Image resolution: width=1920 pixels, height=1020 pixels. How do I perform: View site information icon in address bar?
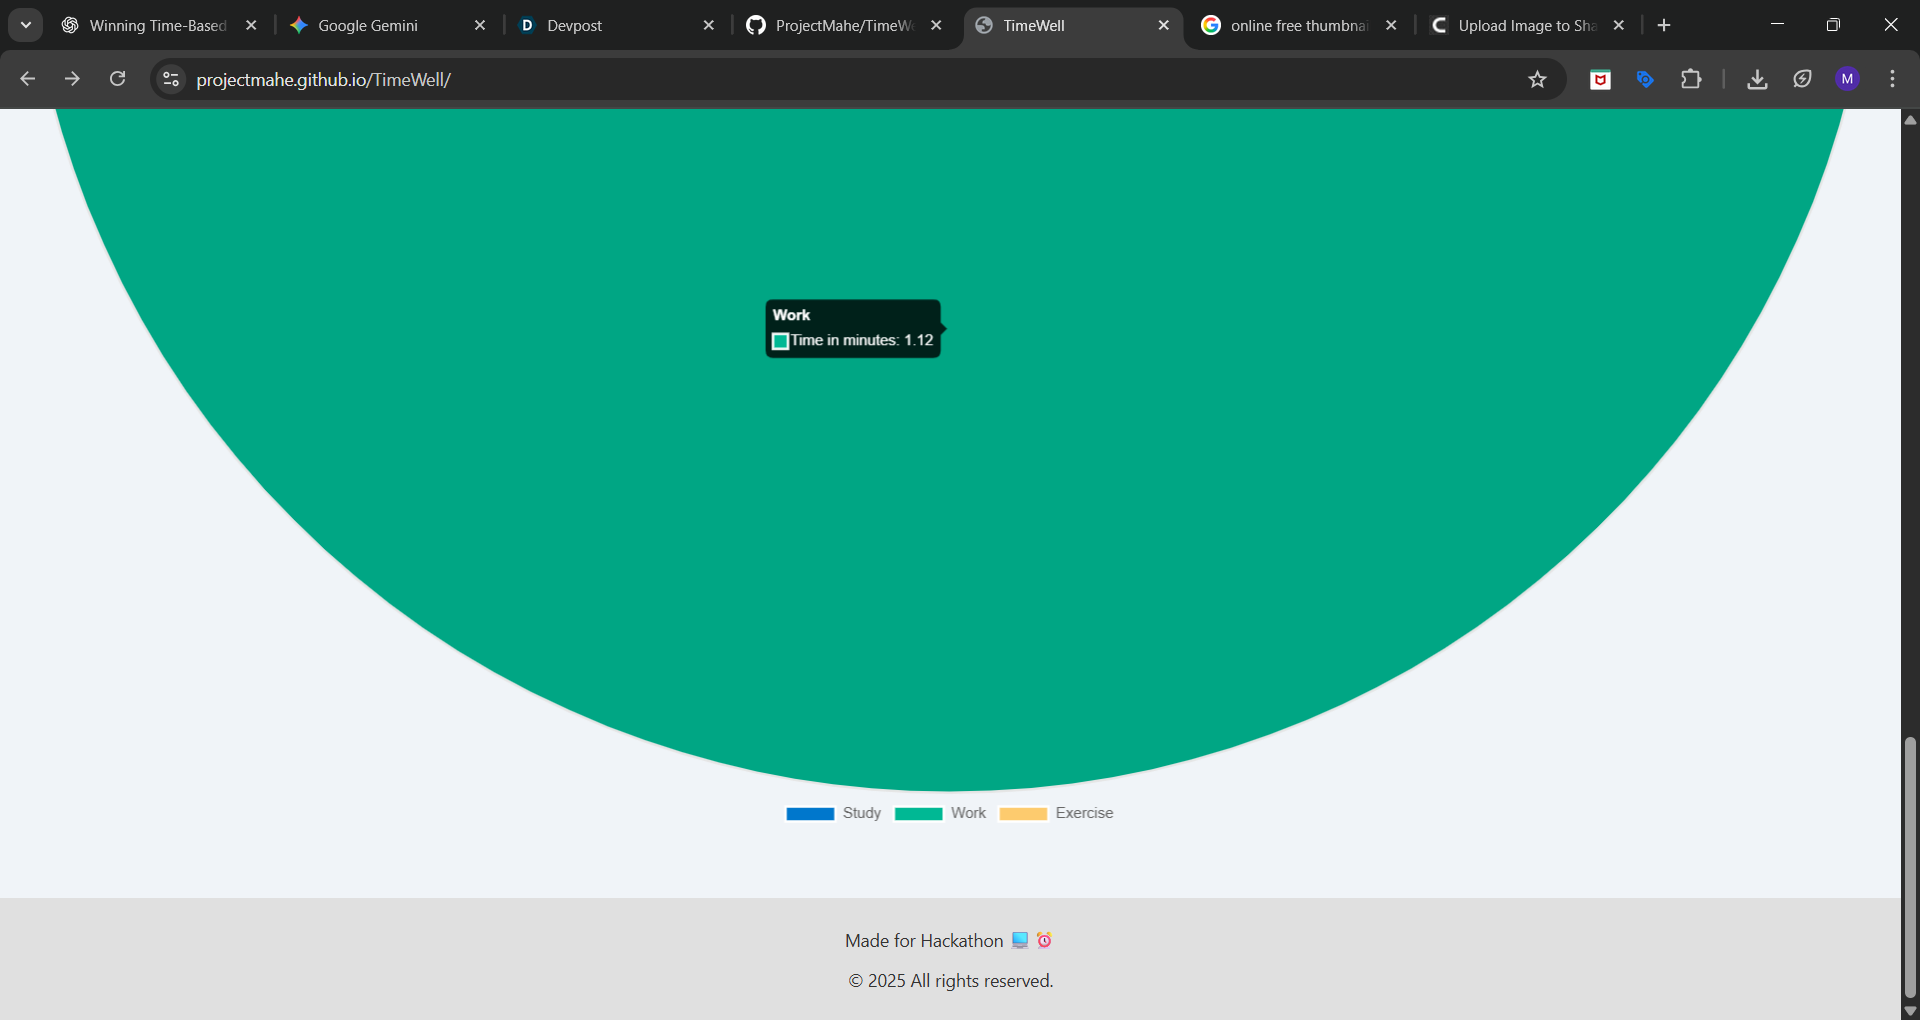171,79
